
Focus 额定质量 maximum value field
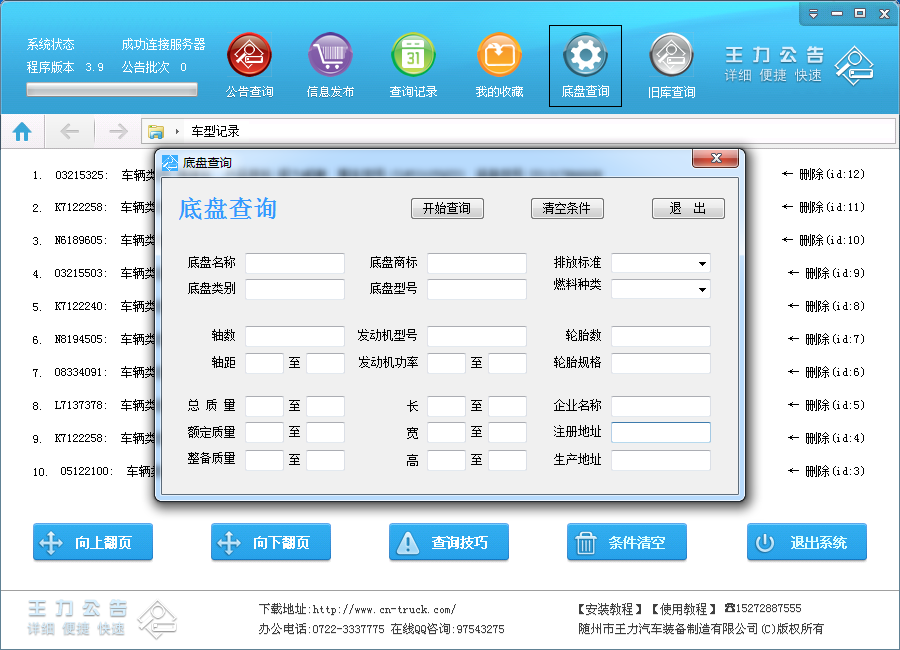tap(325, 433)
